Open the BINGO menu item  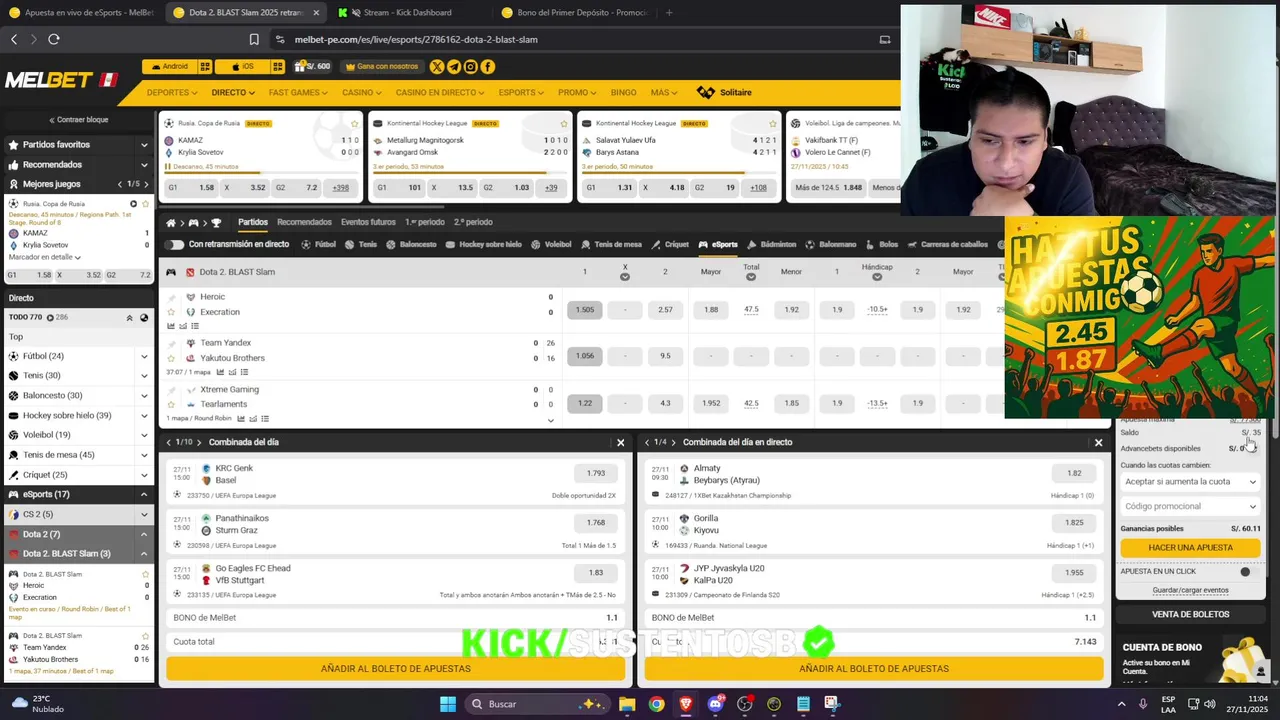click(x=623, y=92)
